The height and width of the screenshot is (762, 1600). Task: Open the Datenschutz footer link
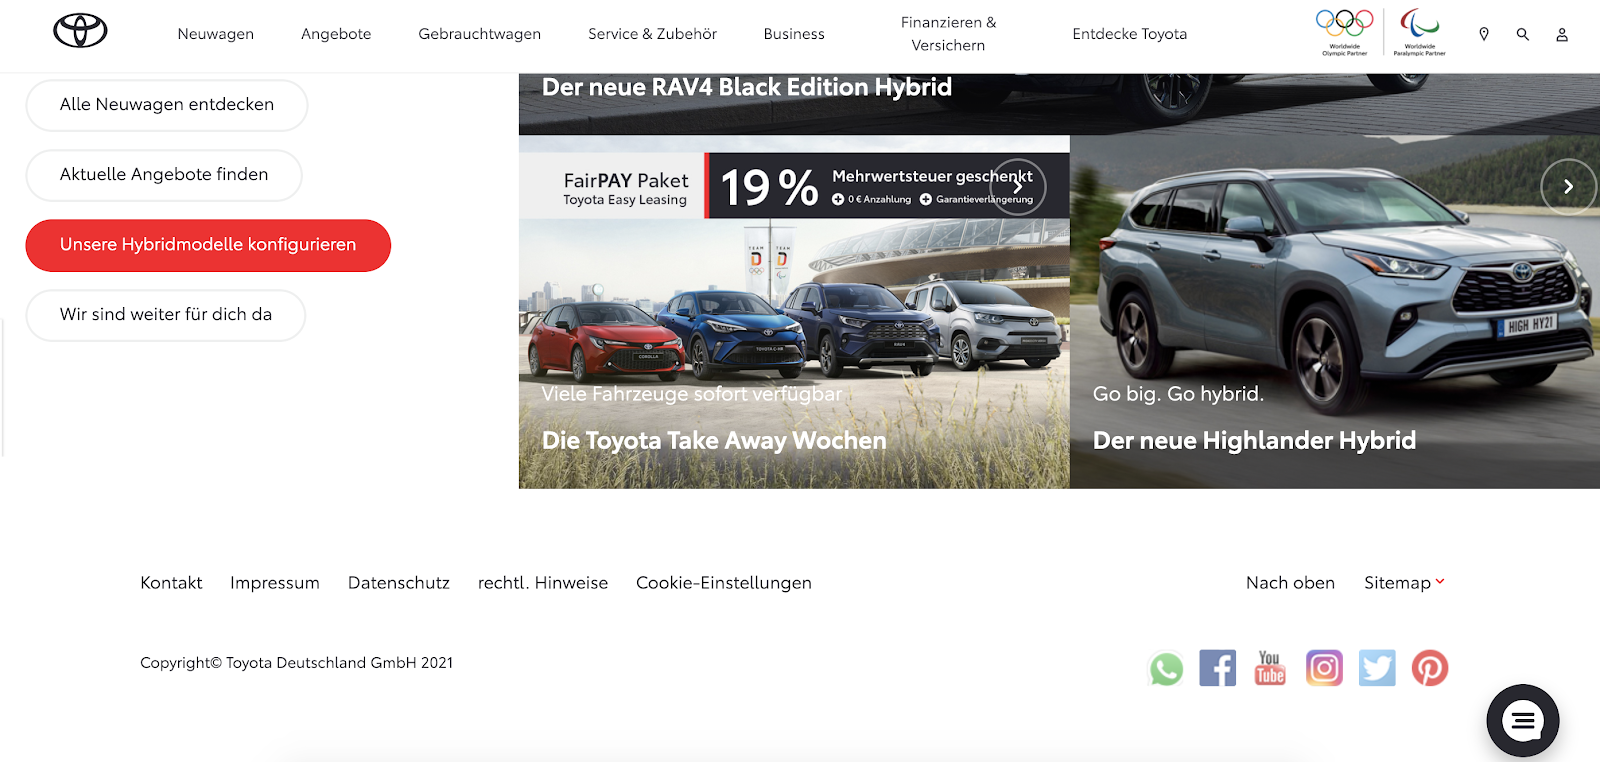pos(399,583)
